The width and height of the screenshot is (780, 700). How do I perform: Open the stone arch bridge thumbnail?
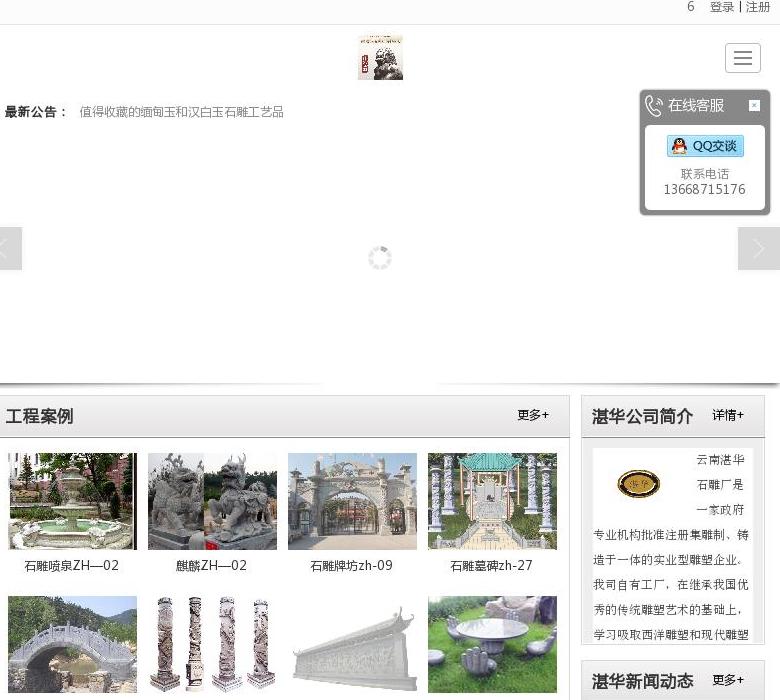click(73, 644)
